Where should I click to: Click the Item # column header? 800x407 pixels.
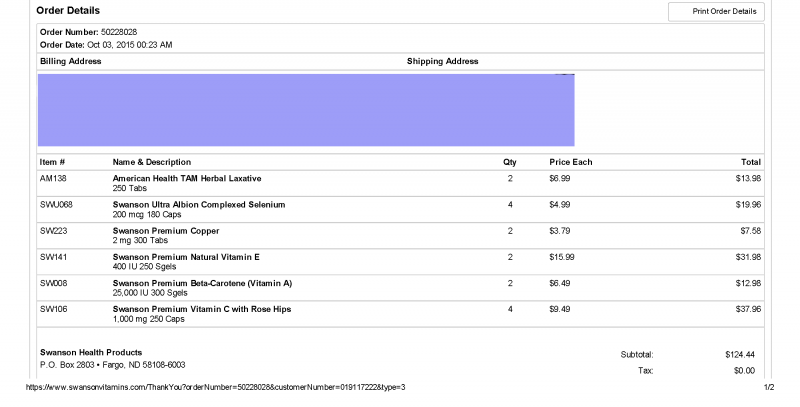tap(52, 162)
